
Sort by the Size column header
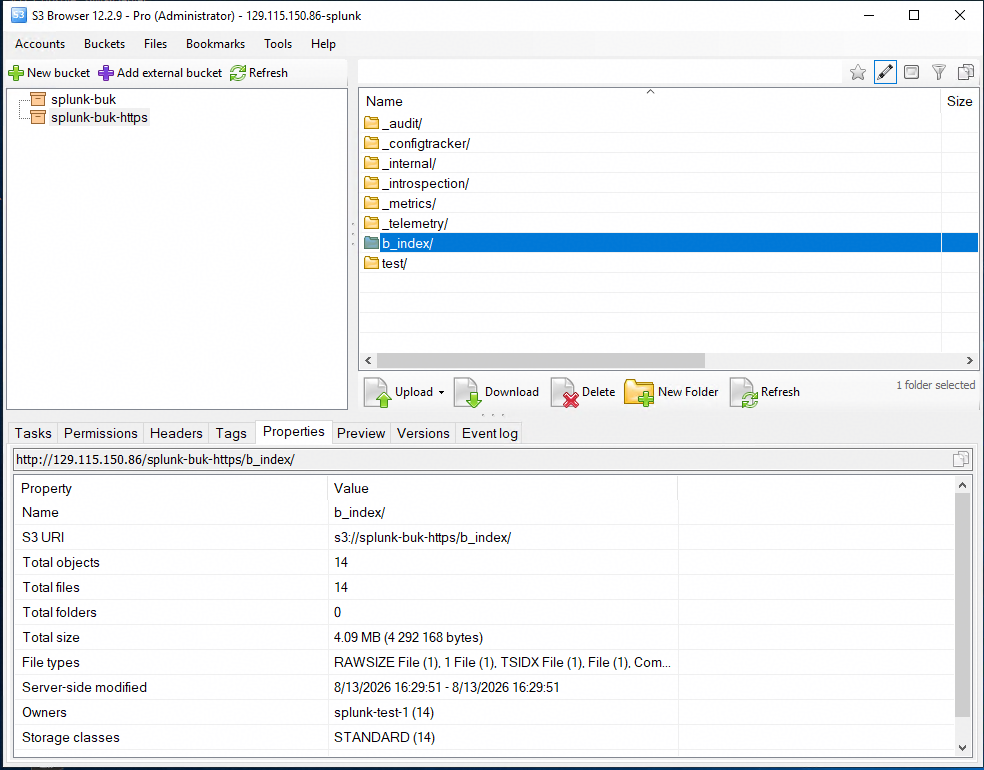point(960,101)
